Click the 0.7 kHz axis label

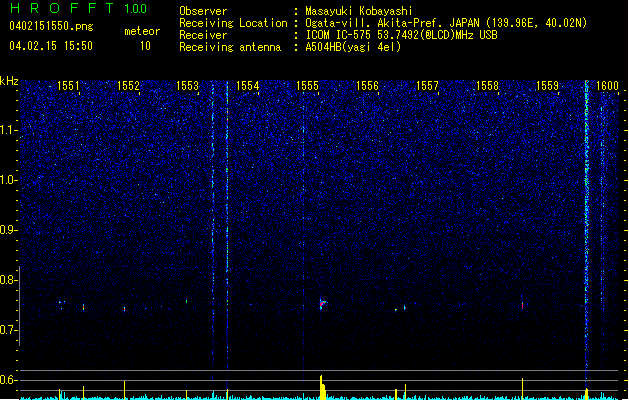point(9,330)
